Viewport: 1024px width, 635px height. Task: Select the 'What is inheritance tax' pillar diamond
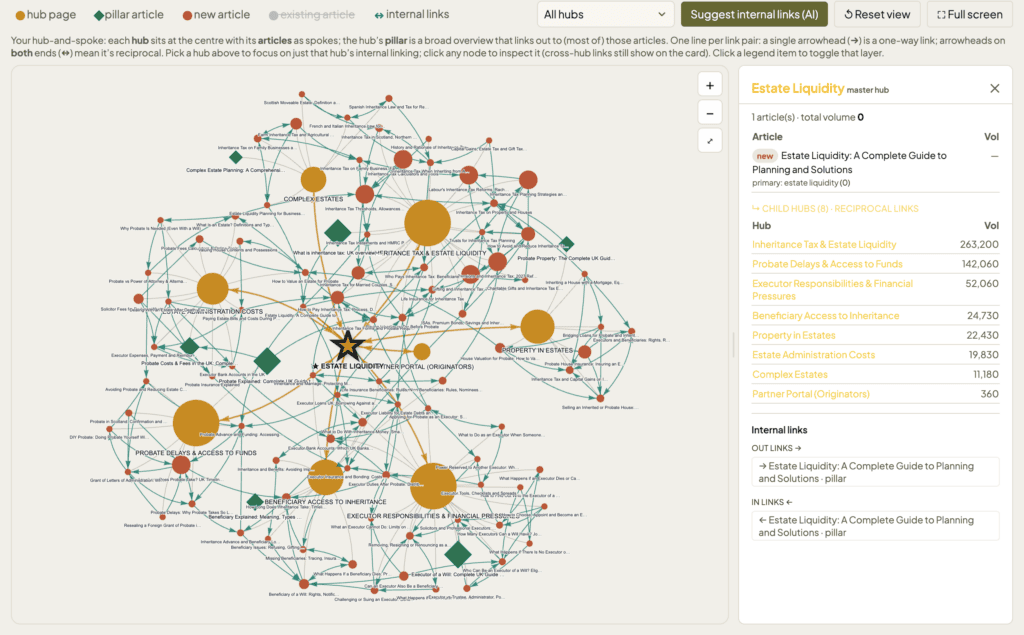[x=338, y=231]
